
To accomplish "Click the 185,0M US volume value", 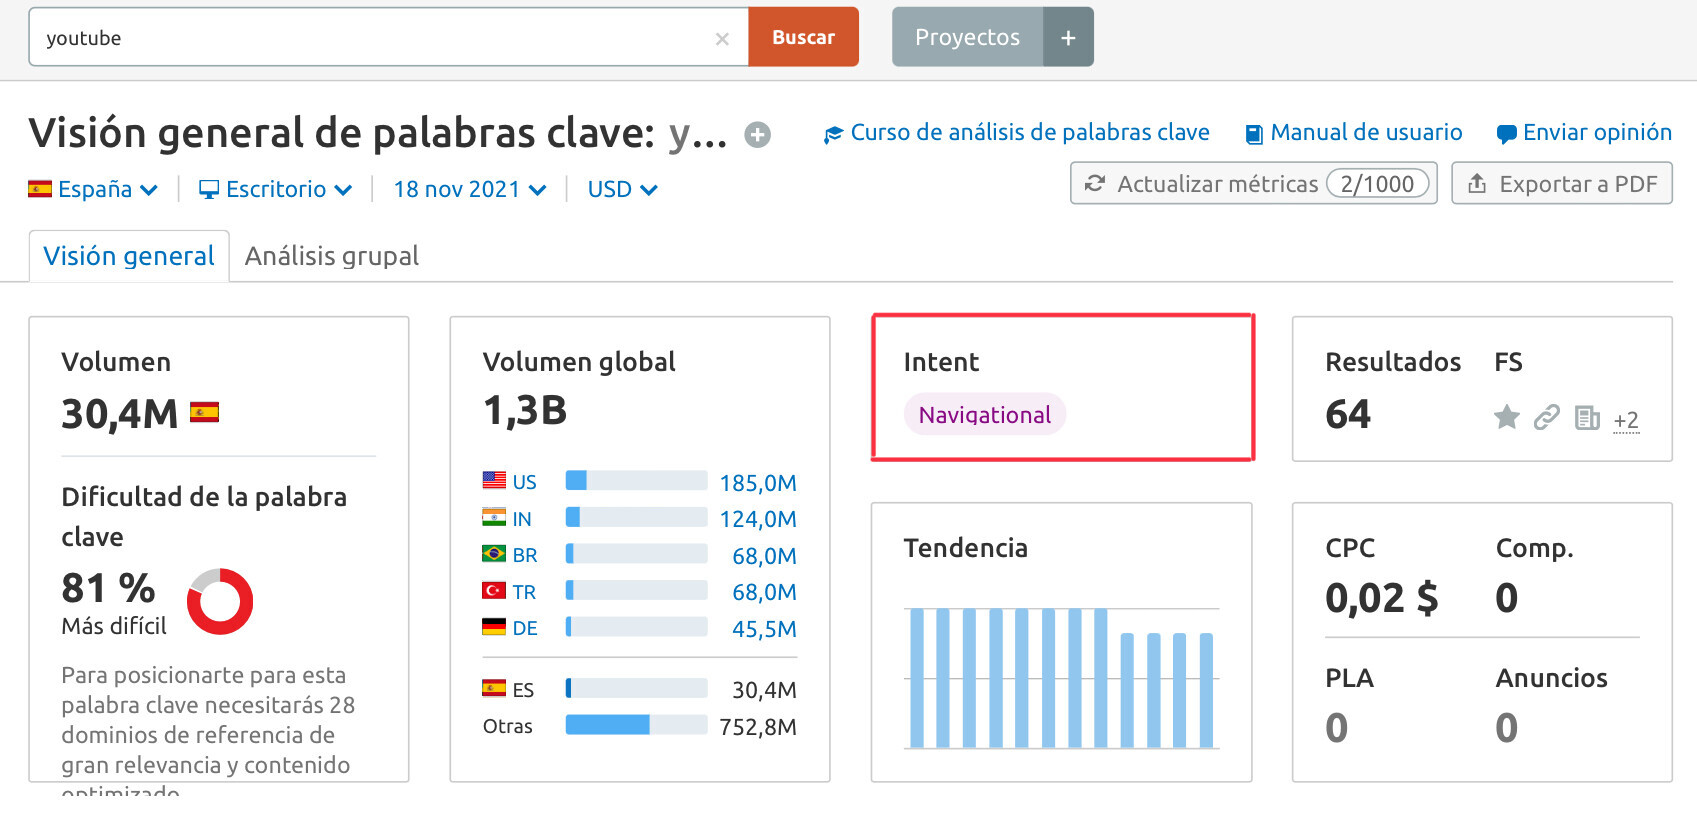I will click(x=758, y=483).
